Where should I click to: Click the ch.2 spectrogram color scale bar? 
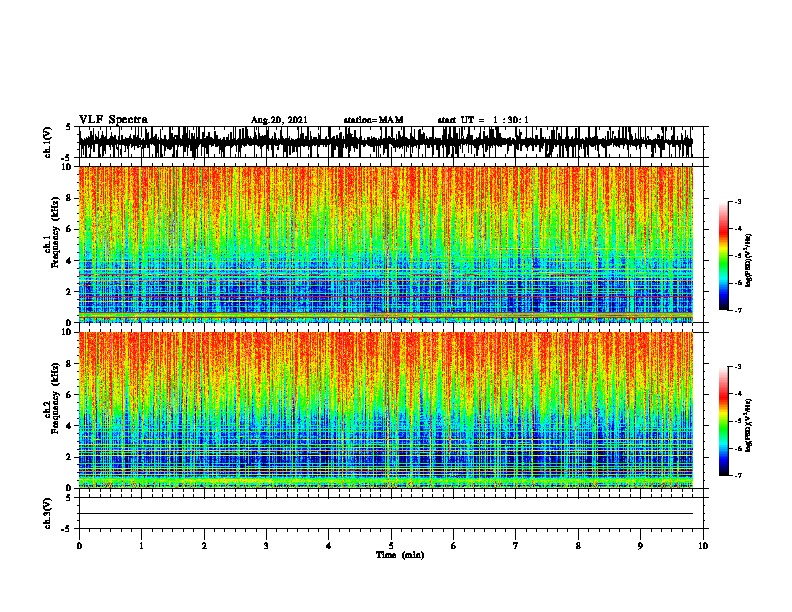click(x=724, y=421)
